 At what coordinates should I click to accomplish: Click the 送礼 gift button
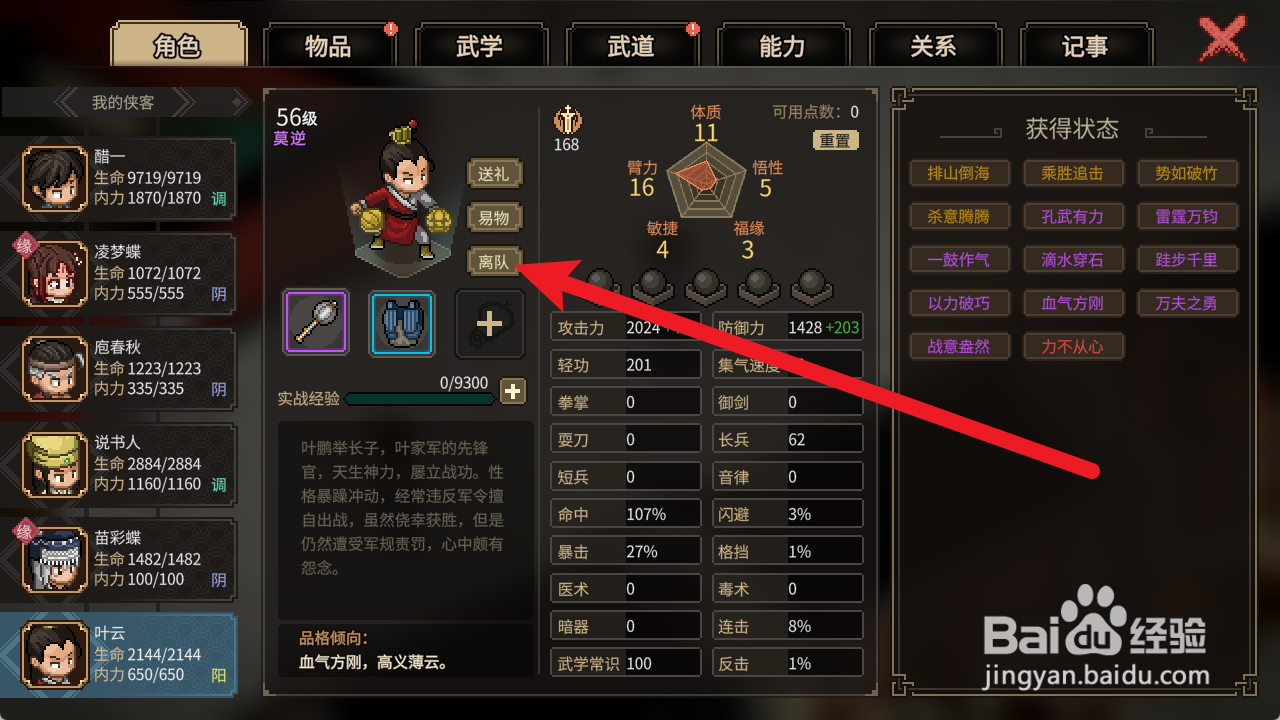494,174
